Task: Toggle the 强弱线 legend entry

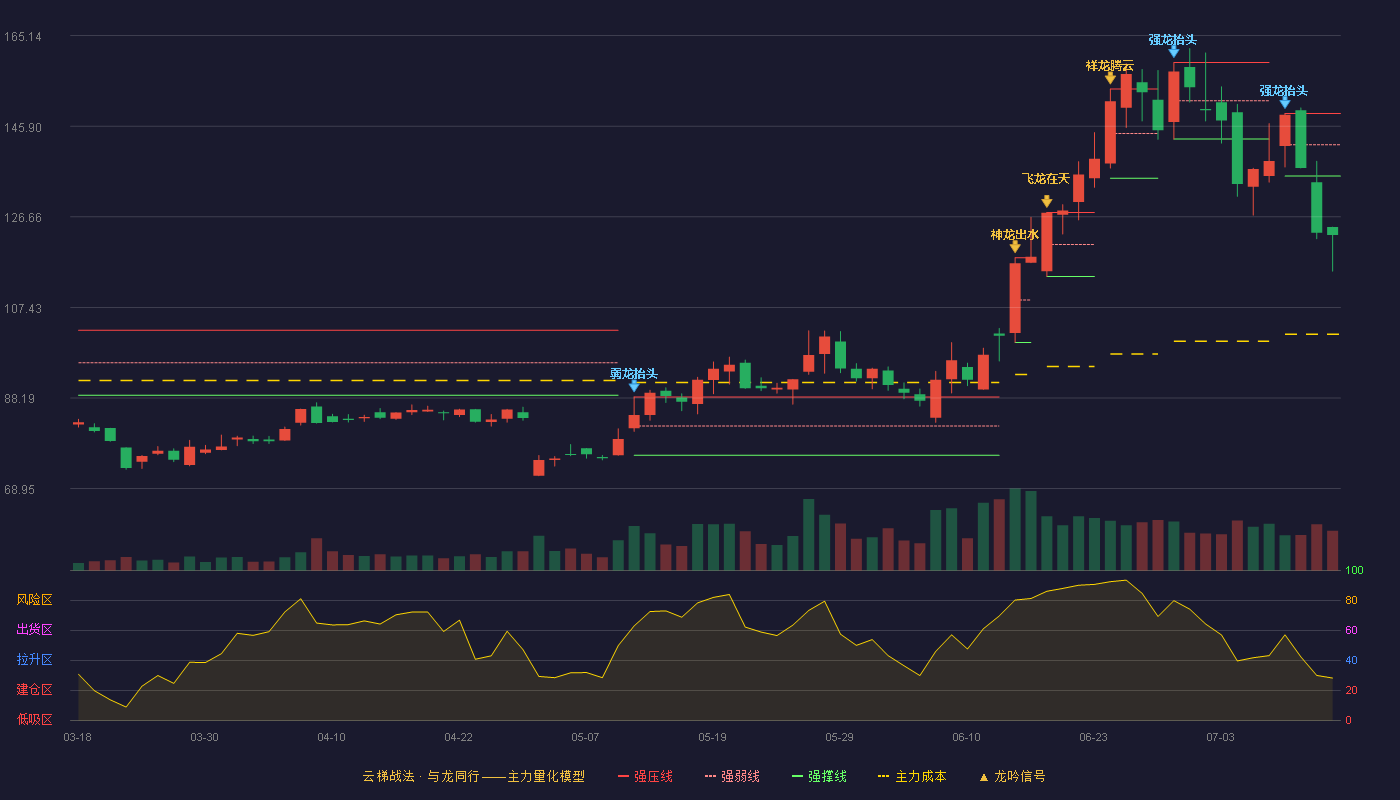Action: coord(732,776)
